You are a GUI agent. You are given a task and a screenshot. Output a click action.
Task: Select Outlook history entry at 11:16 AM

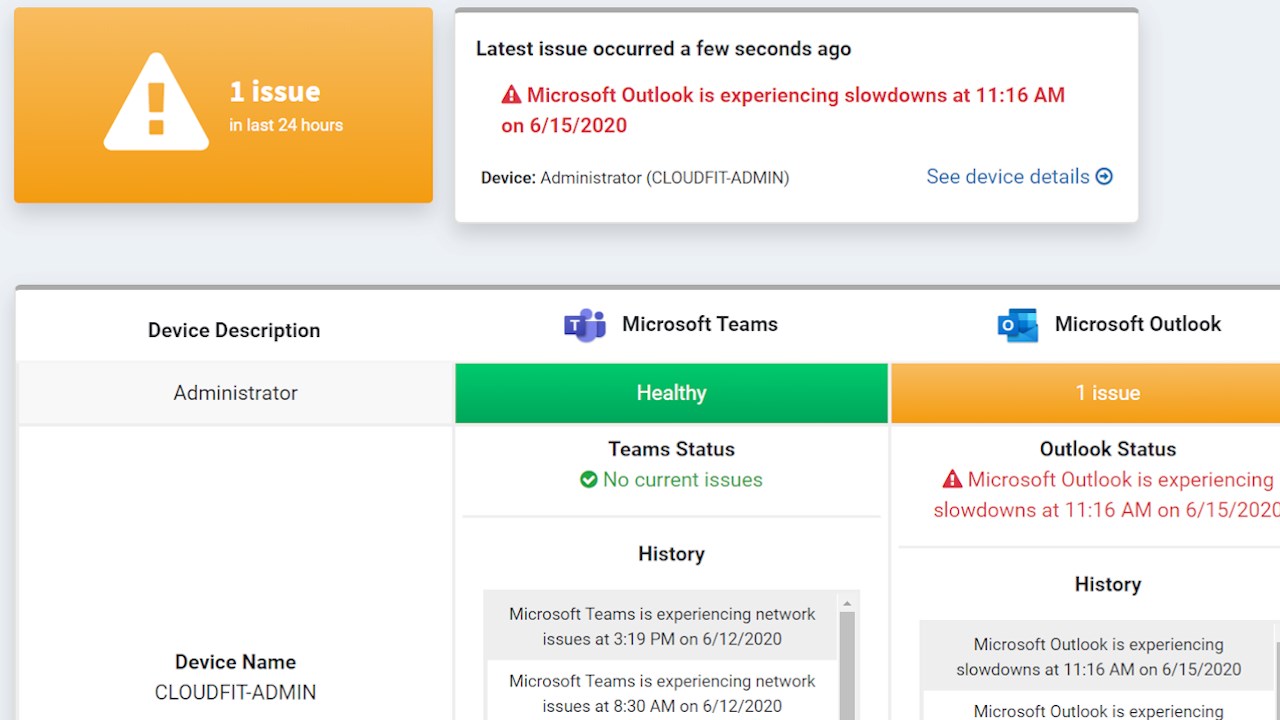pos(1098,657)
